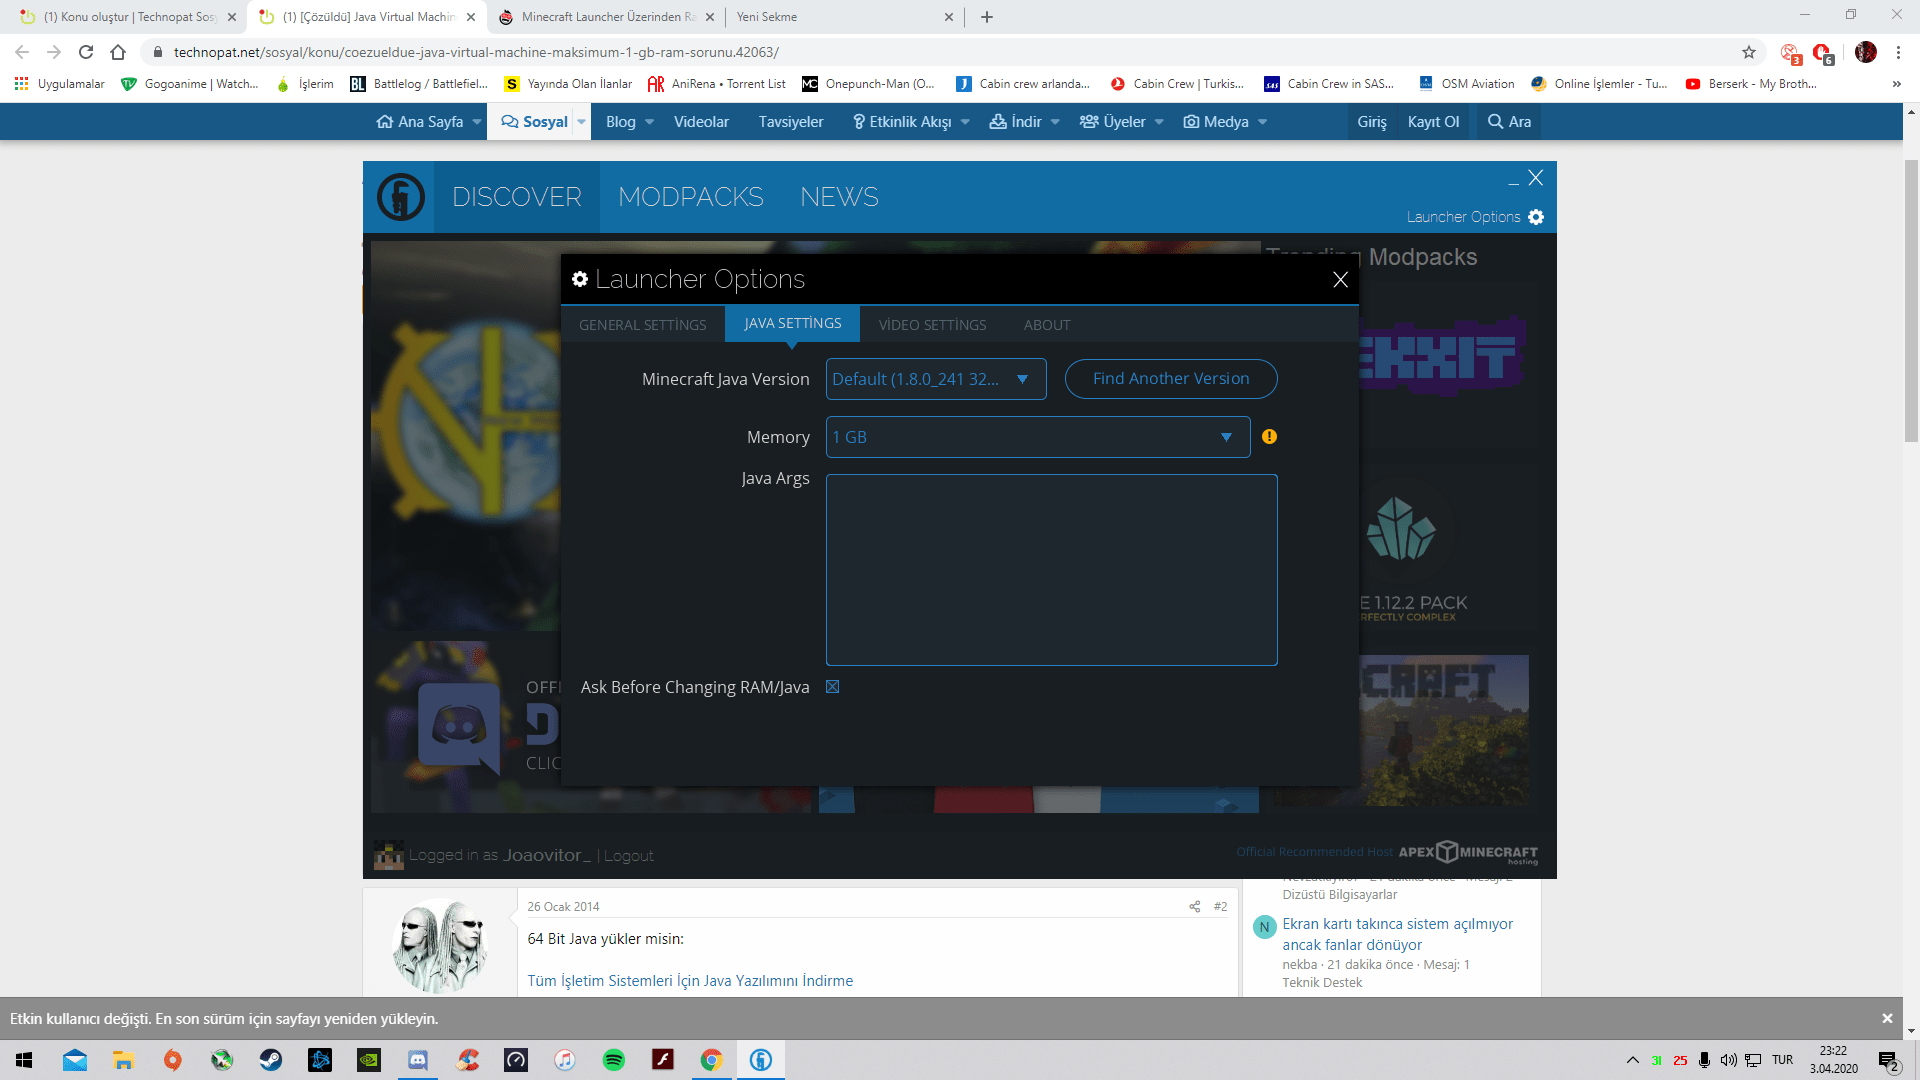The height and width of the screenshot is (1080, 1920).
Task: Expand the İndir menu dropdown
Action: [x=1054, y=122]
